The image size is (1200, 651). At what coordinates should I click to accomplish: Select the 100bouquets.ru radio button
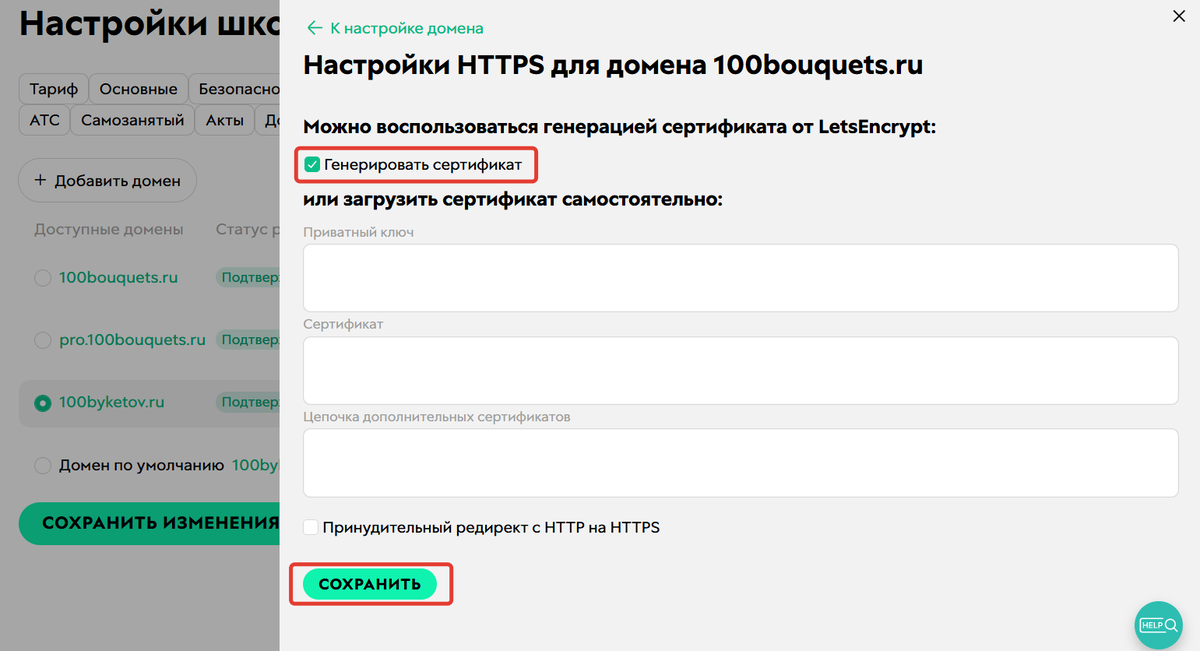[42, 278]
